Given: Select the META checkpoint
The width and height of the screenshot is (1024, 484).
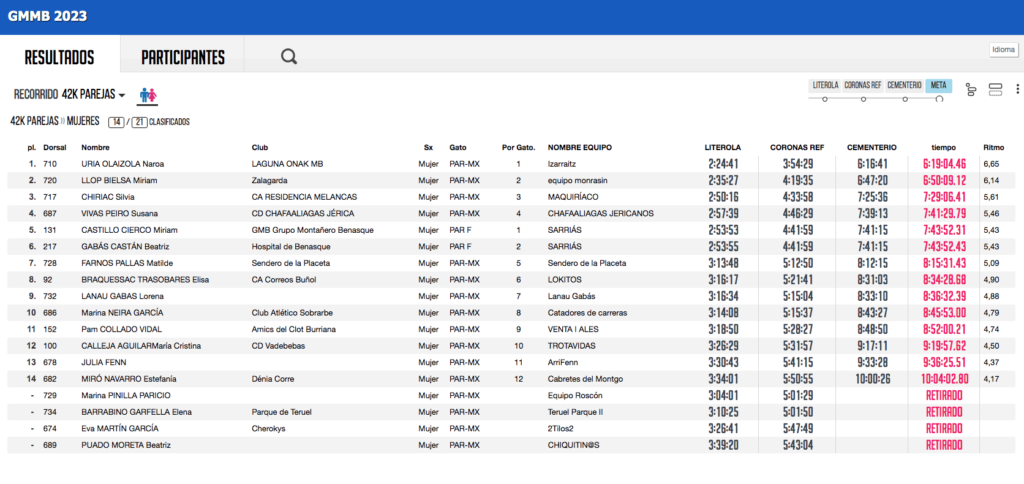Looking at the screenshot, I should (x=938, y=85).
